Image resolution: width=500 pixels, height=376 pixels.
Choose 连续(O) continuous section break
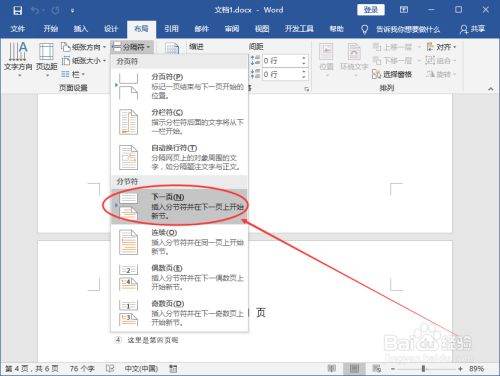[x=180, y=242]
